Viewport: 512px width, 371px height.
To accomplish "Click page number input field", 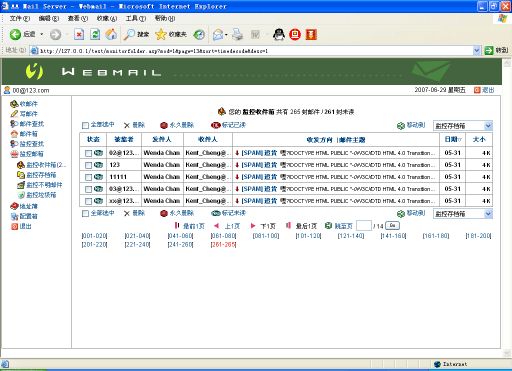I will pos(364,226).
